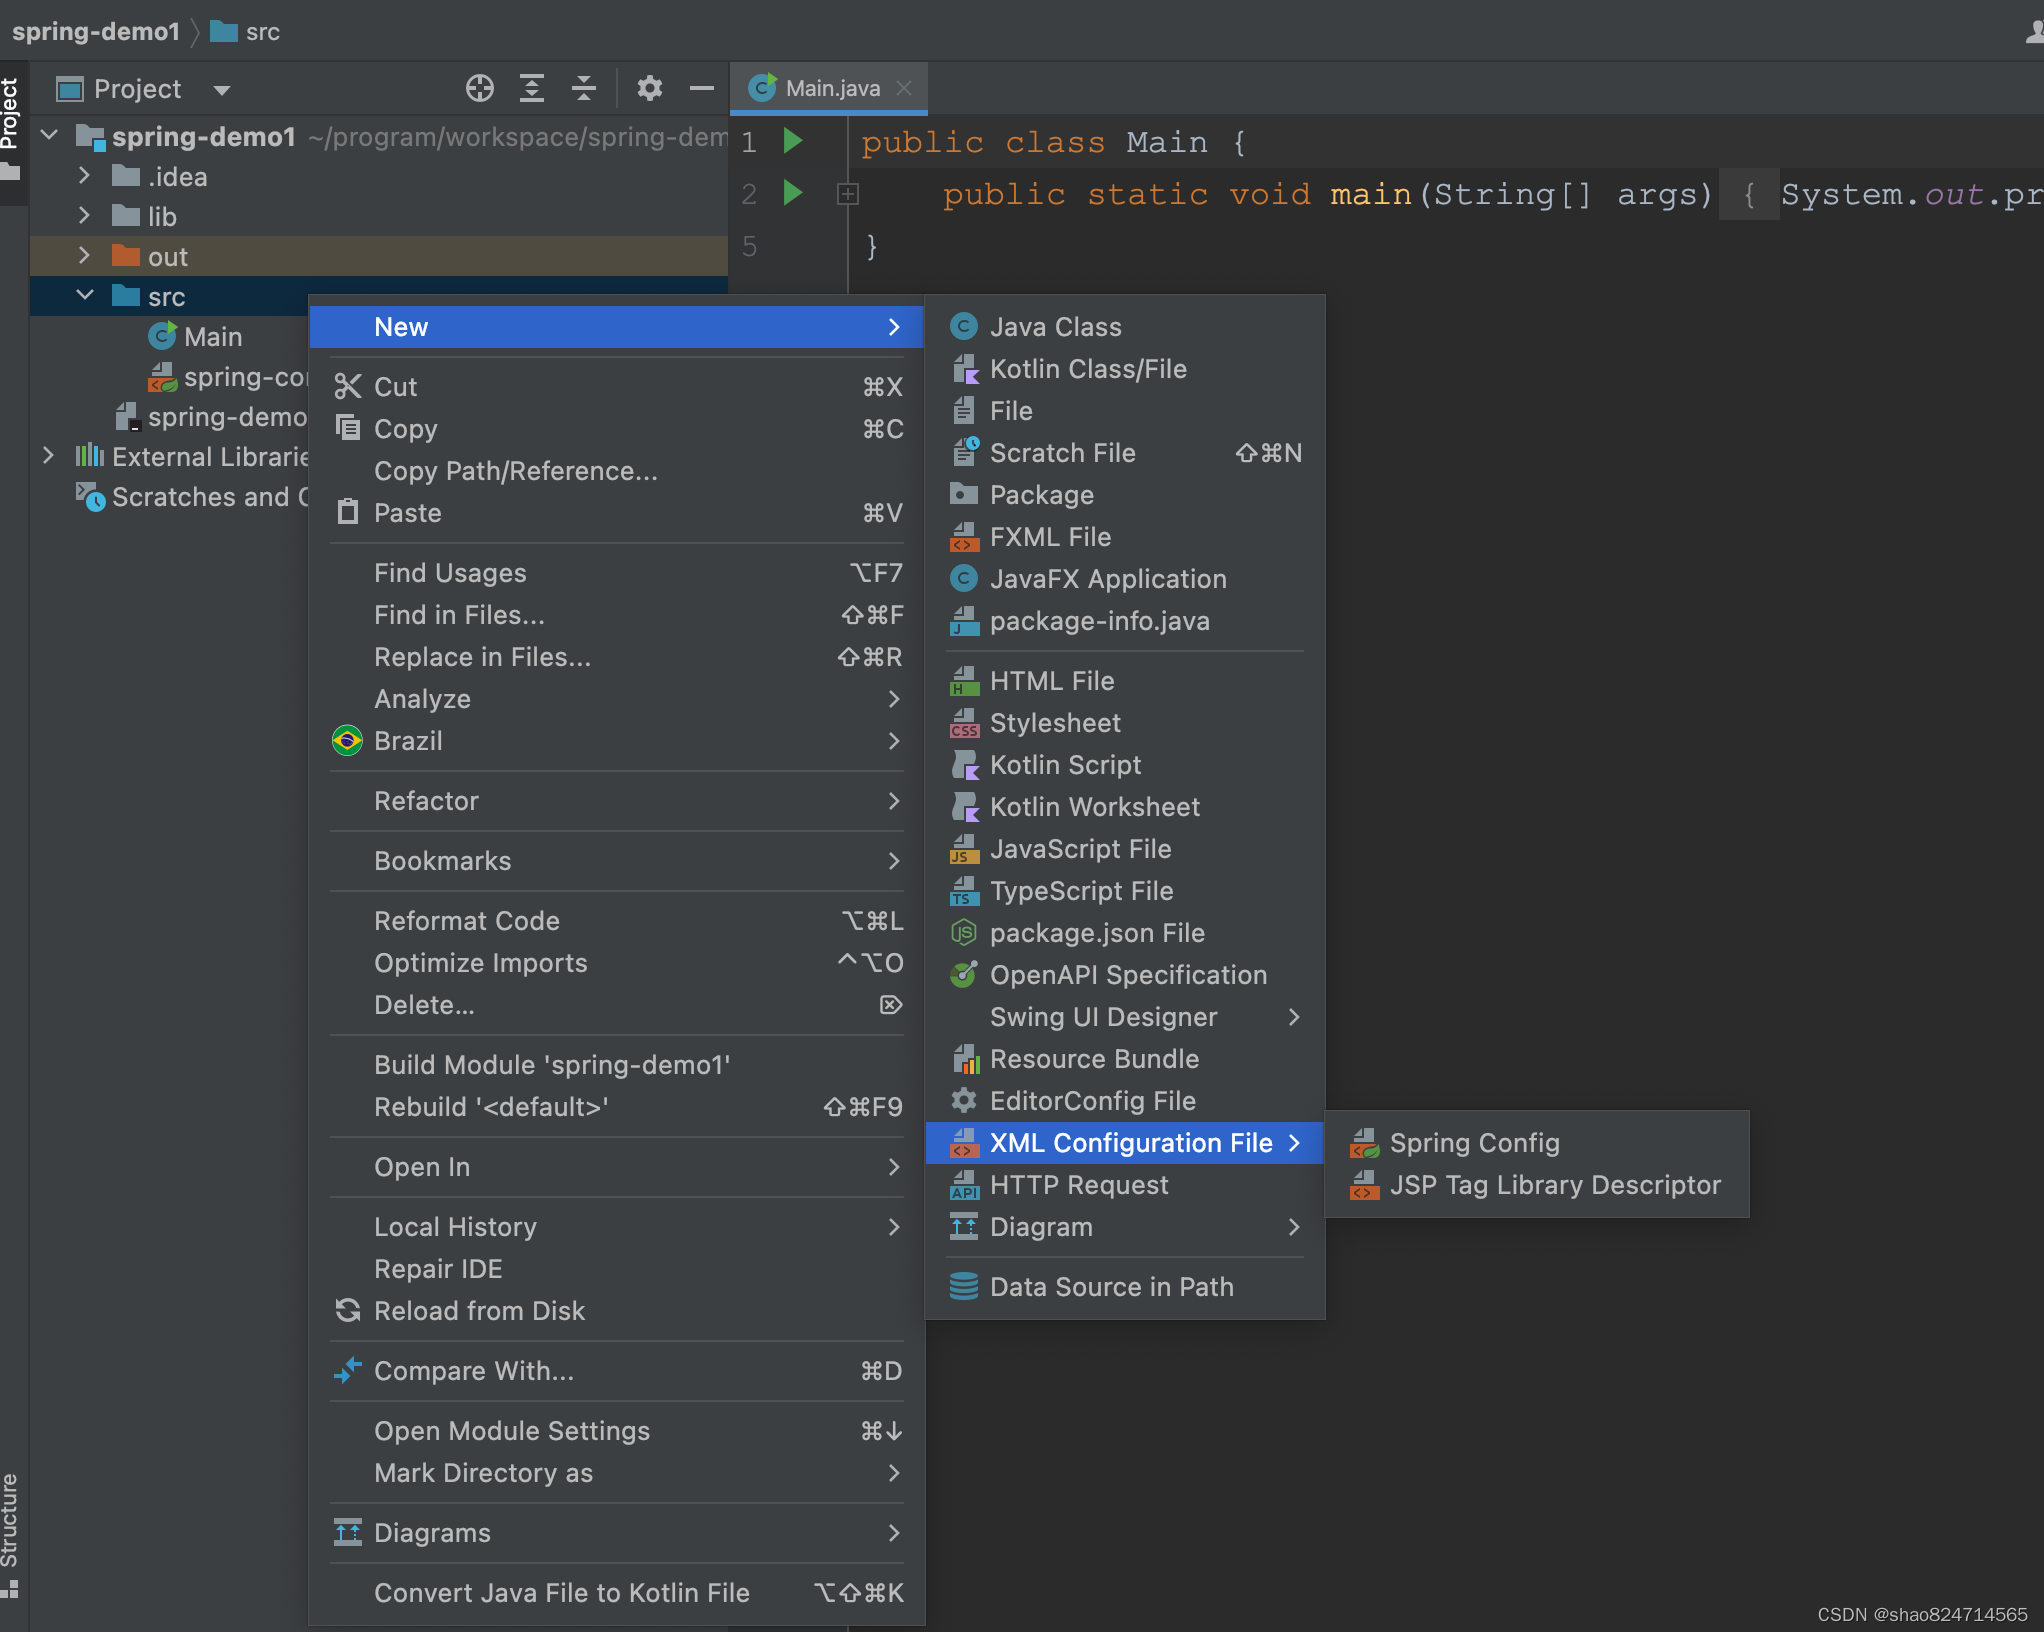Create a Scratch File
2044x1632 pixels.
coord(1125,453)
